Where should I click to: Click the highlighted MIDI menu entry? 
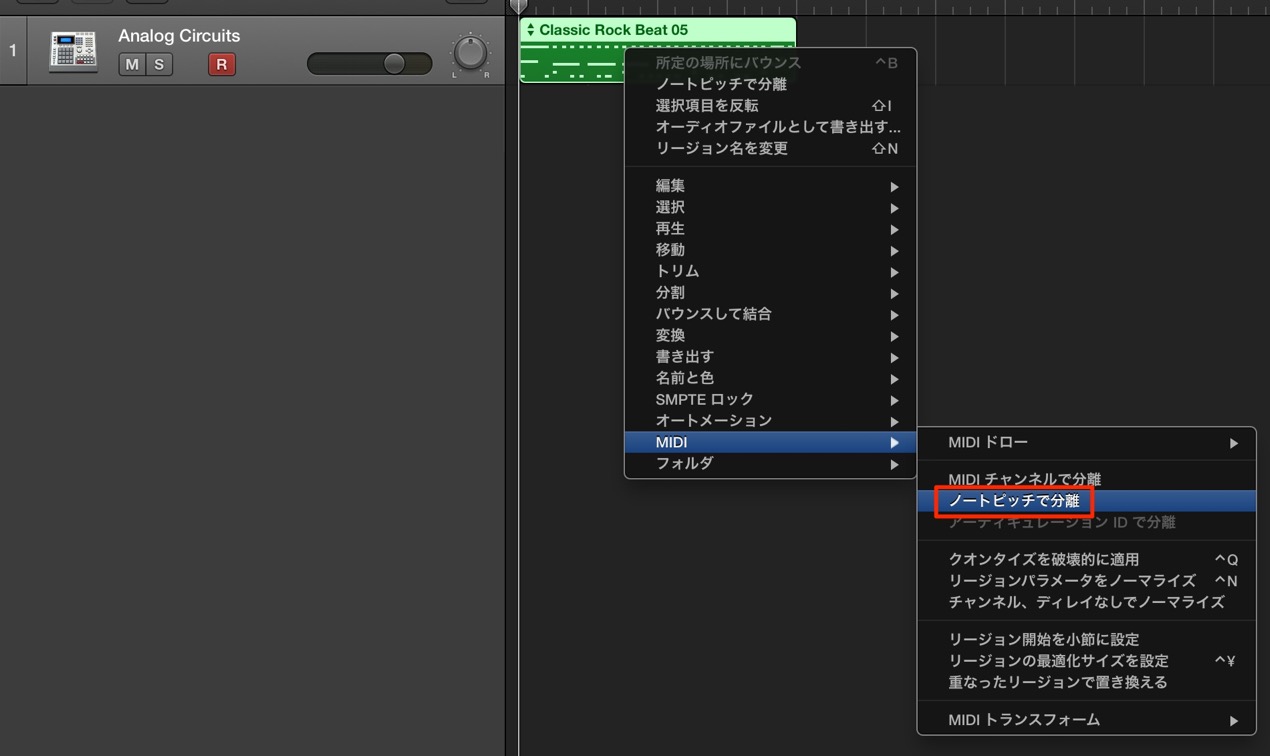(x=770, y=442)
